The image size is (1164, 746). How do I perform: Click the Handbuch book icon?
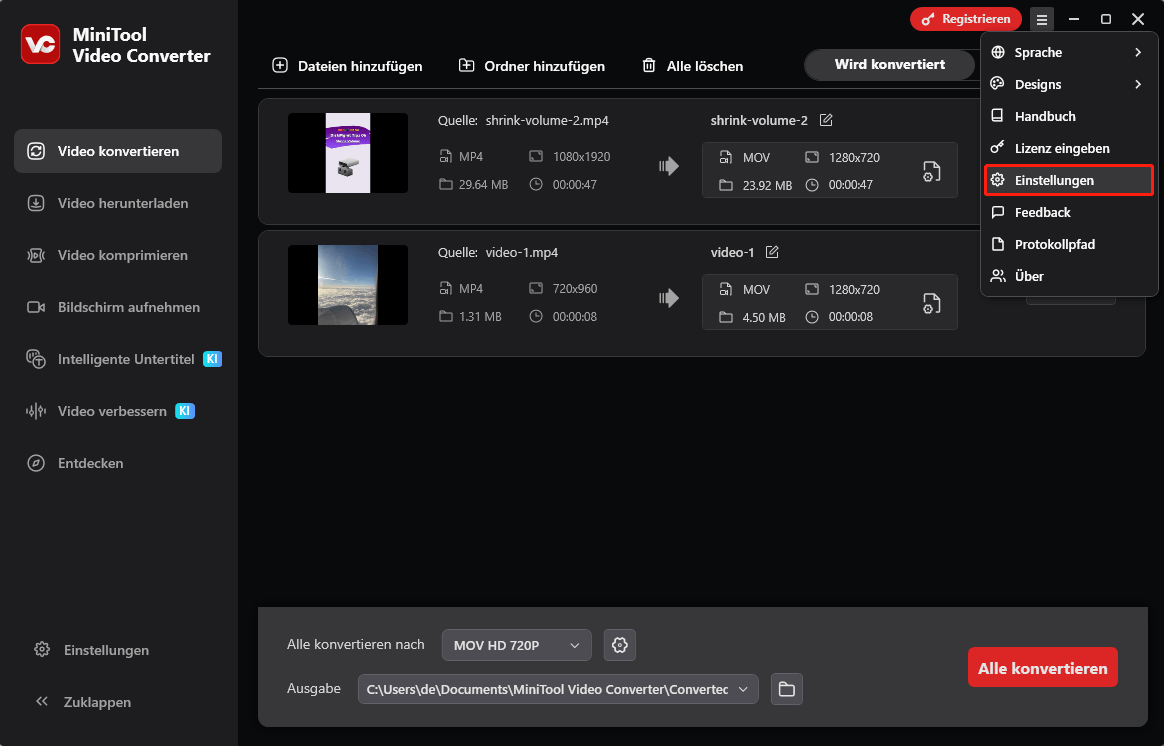click(998, 116)
